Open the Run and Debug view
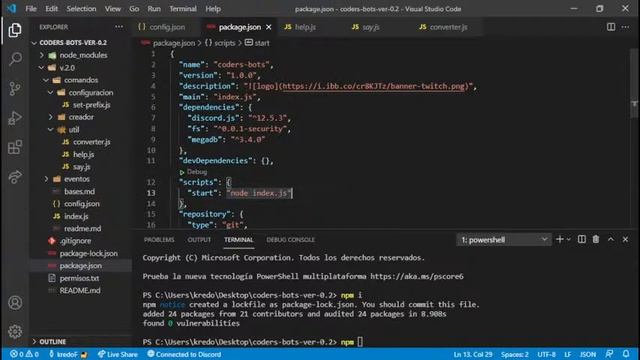This screenshot has height=360, width=640. pos(15,118)
